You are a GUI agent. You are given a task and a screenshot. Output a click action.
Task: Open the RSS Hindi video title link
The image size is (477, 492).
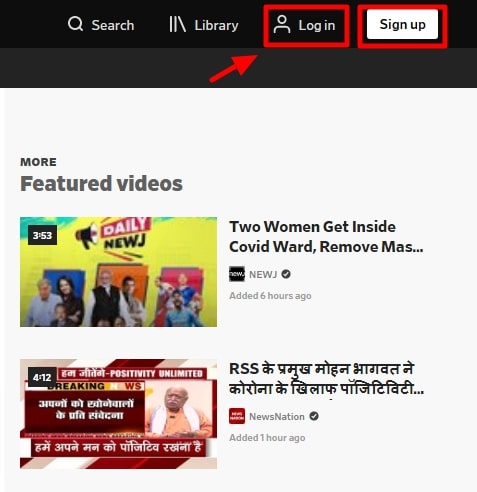pos(326,379)
